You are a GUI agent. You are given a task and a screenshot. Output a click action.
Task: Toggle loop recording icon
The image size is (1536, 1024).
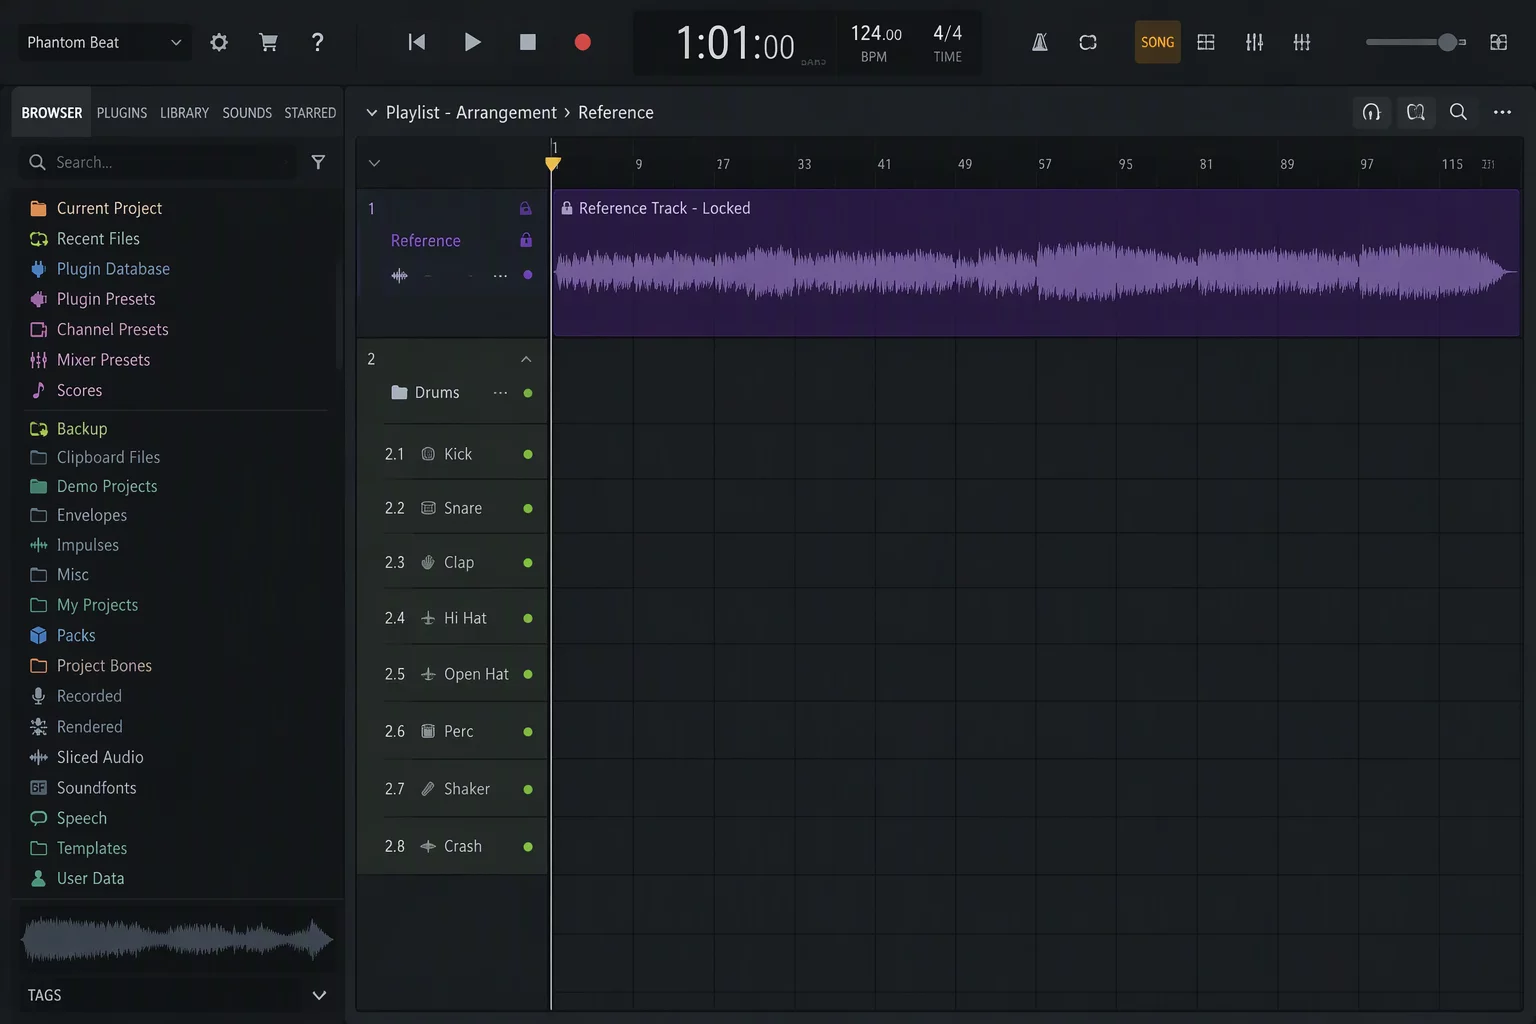[x=1088, y=42]
